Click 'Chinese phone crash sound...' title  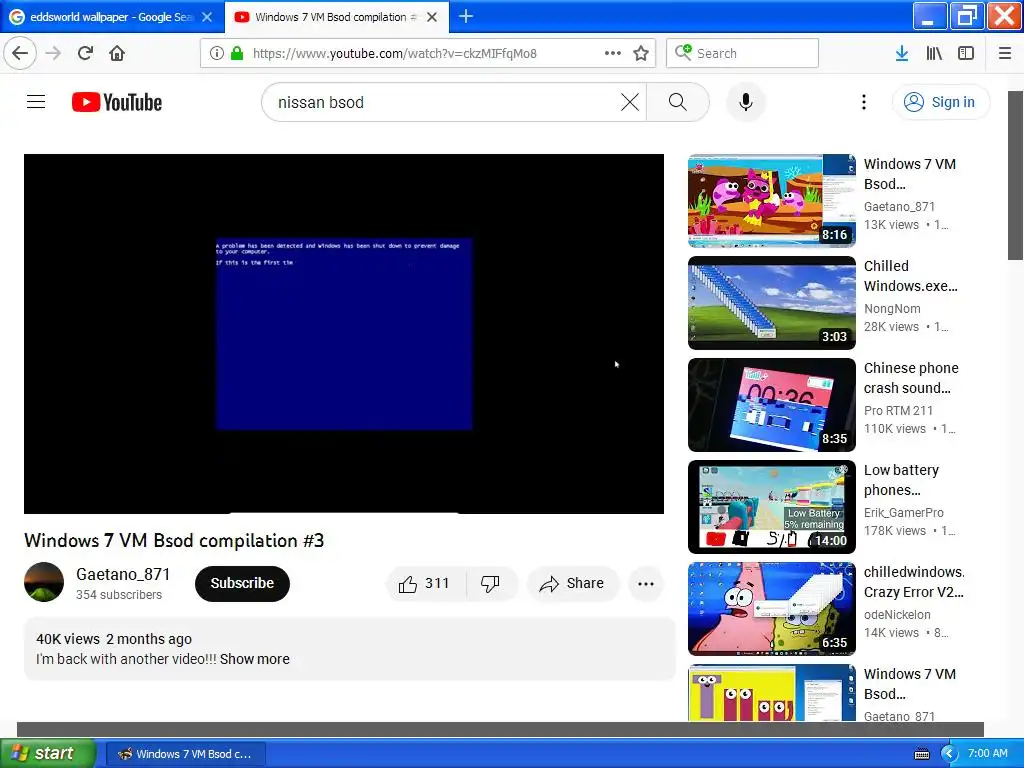(x=911, y=378)
